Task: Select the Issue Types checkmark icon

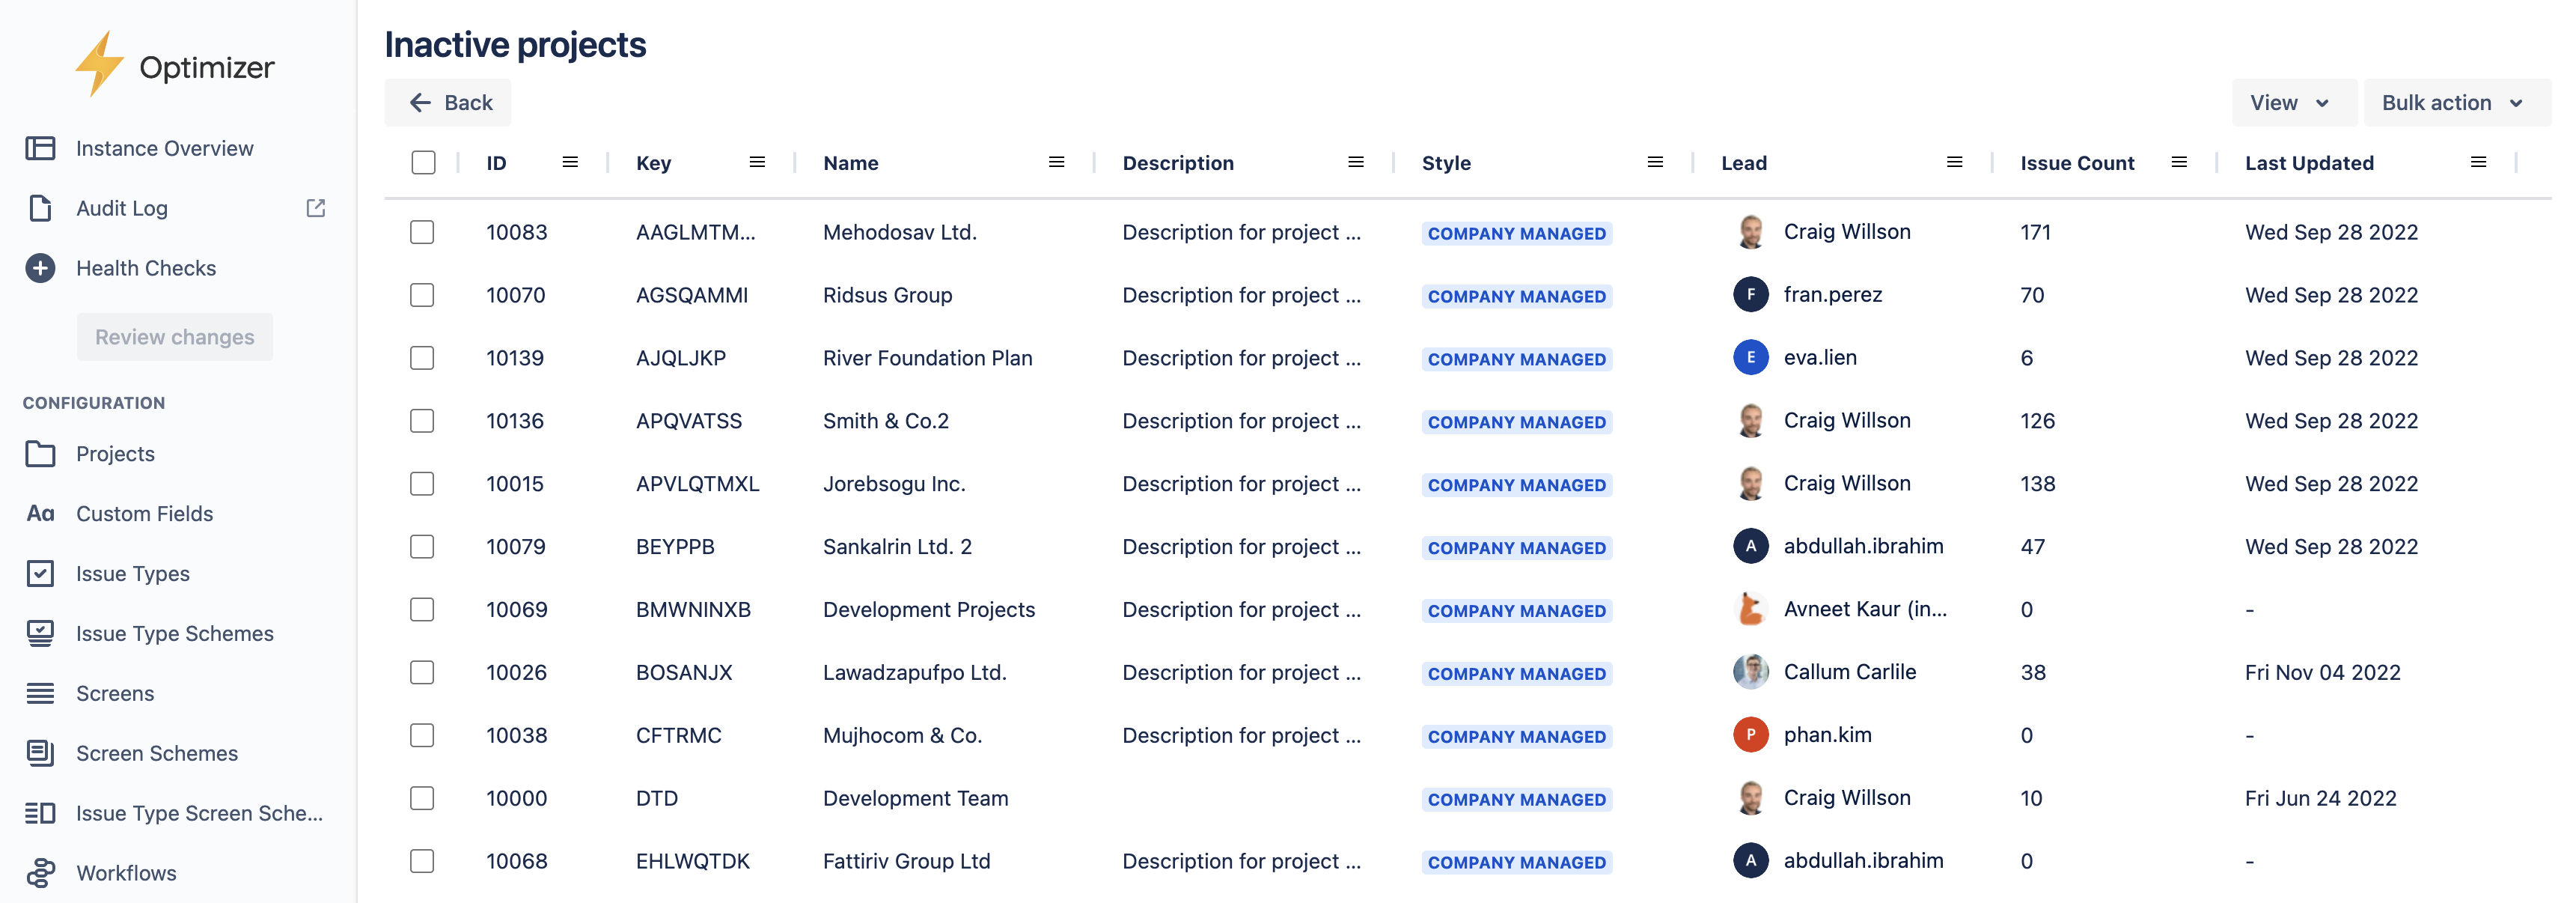Action: pyautogui.click(x=40, y=573)
